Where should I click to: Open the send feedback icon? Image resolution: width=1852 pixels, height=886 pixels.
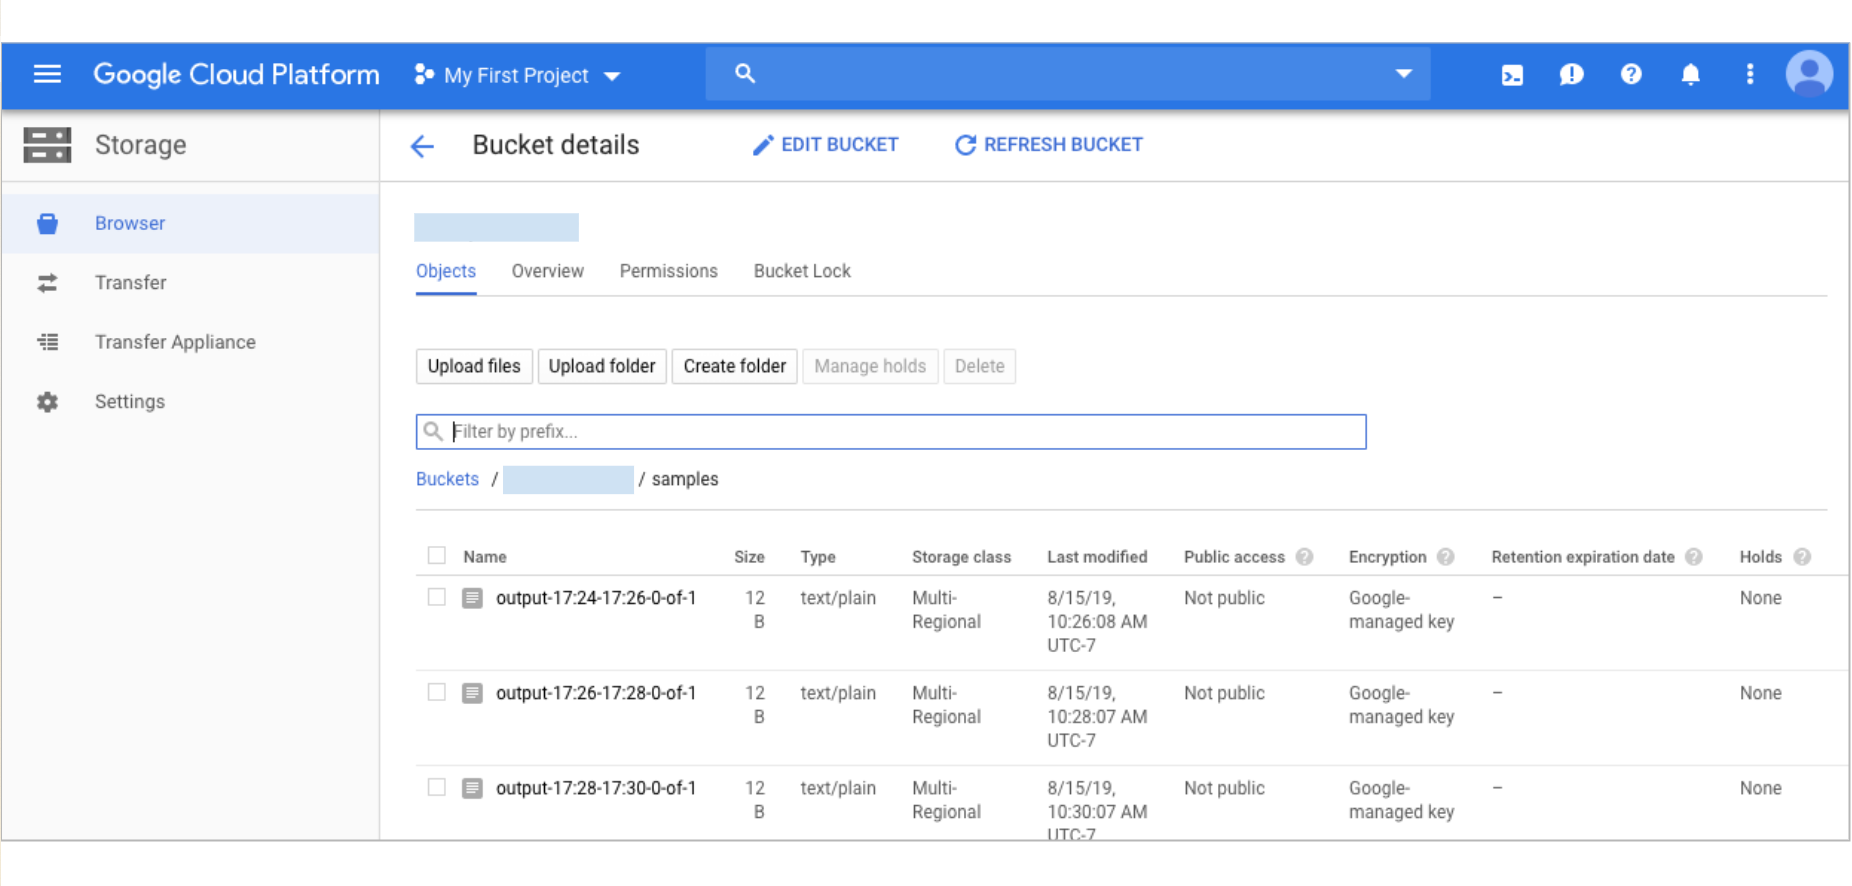(x=1571, y=75)
